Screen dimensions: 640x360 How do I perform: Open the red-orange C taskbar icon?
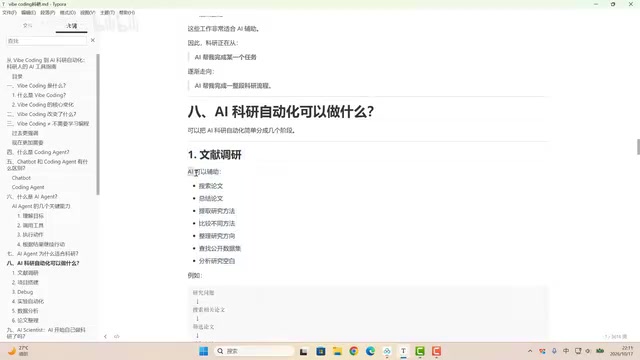[x=436, y=351]
